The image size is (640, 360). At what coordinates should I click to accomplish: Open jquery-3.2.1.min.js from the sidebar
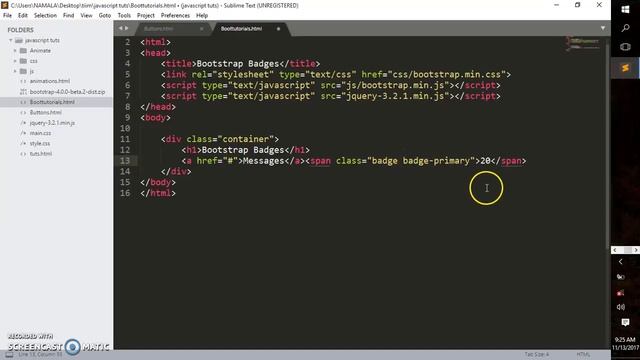[52, 123]
